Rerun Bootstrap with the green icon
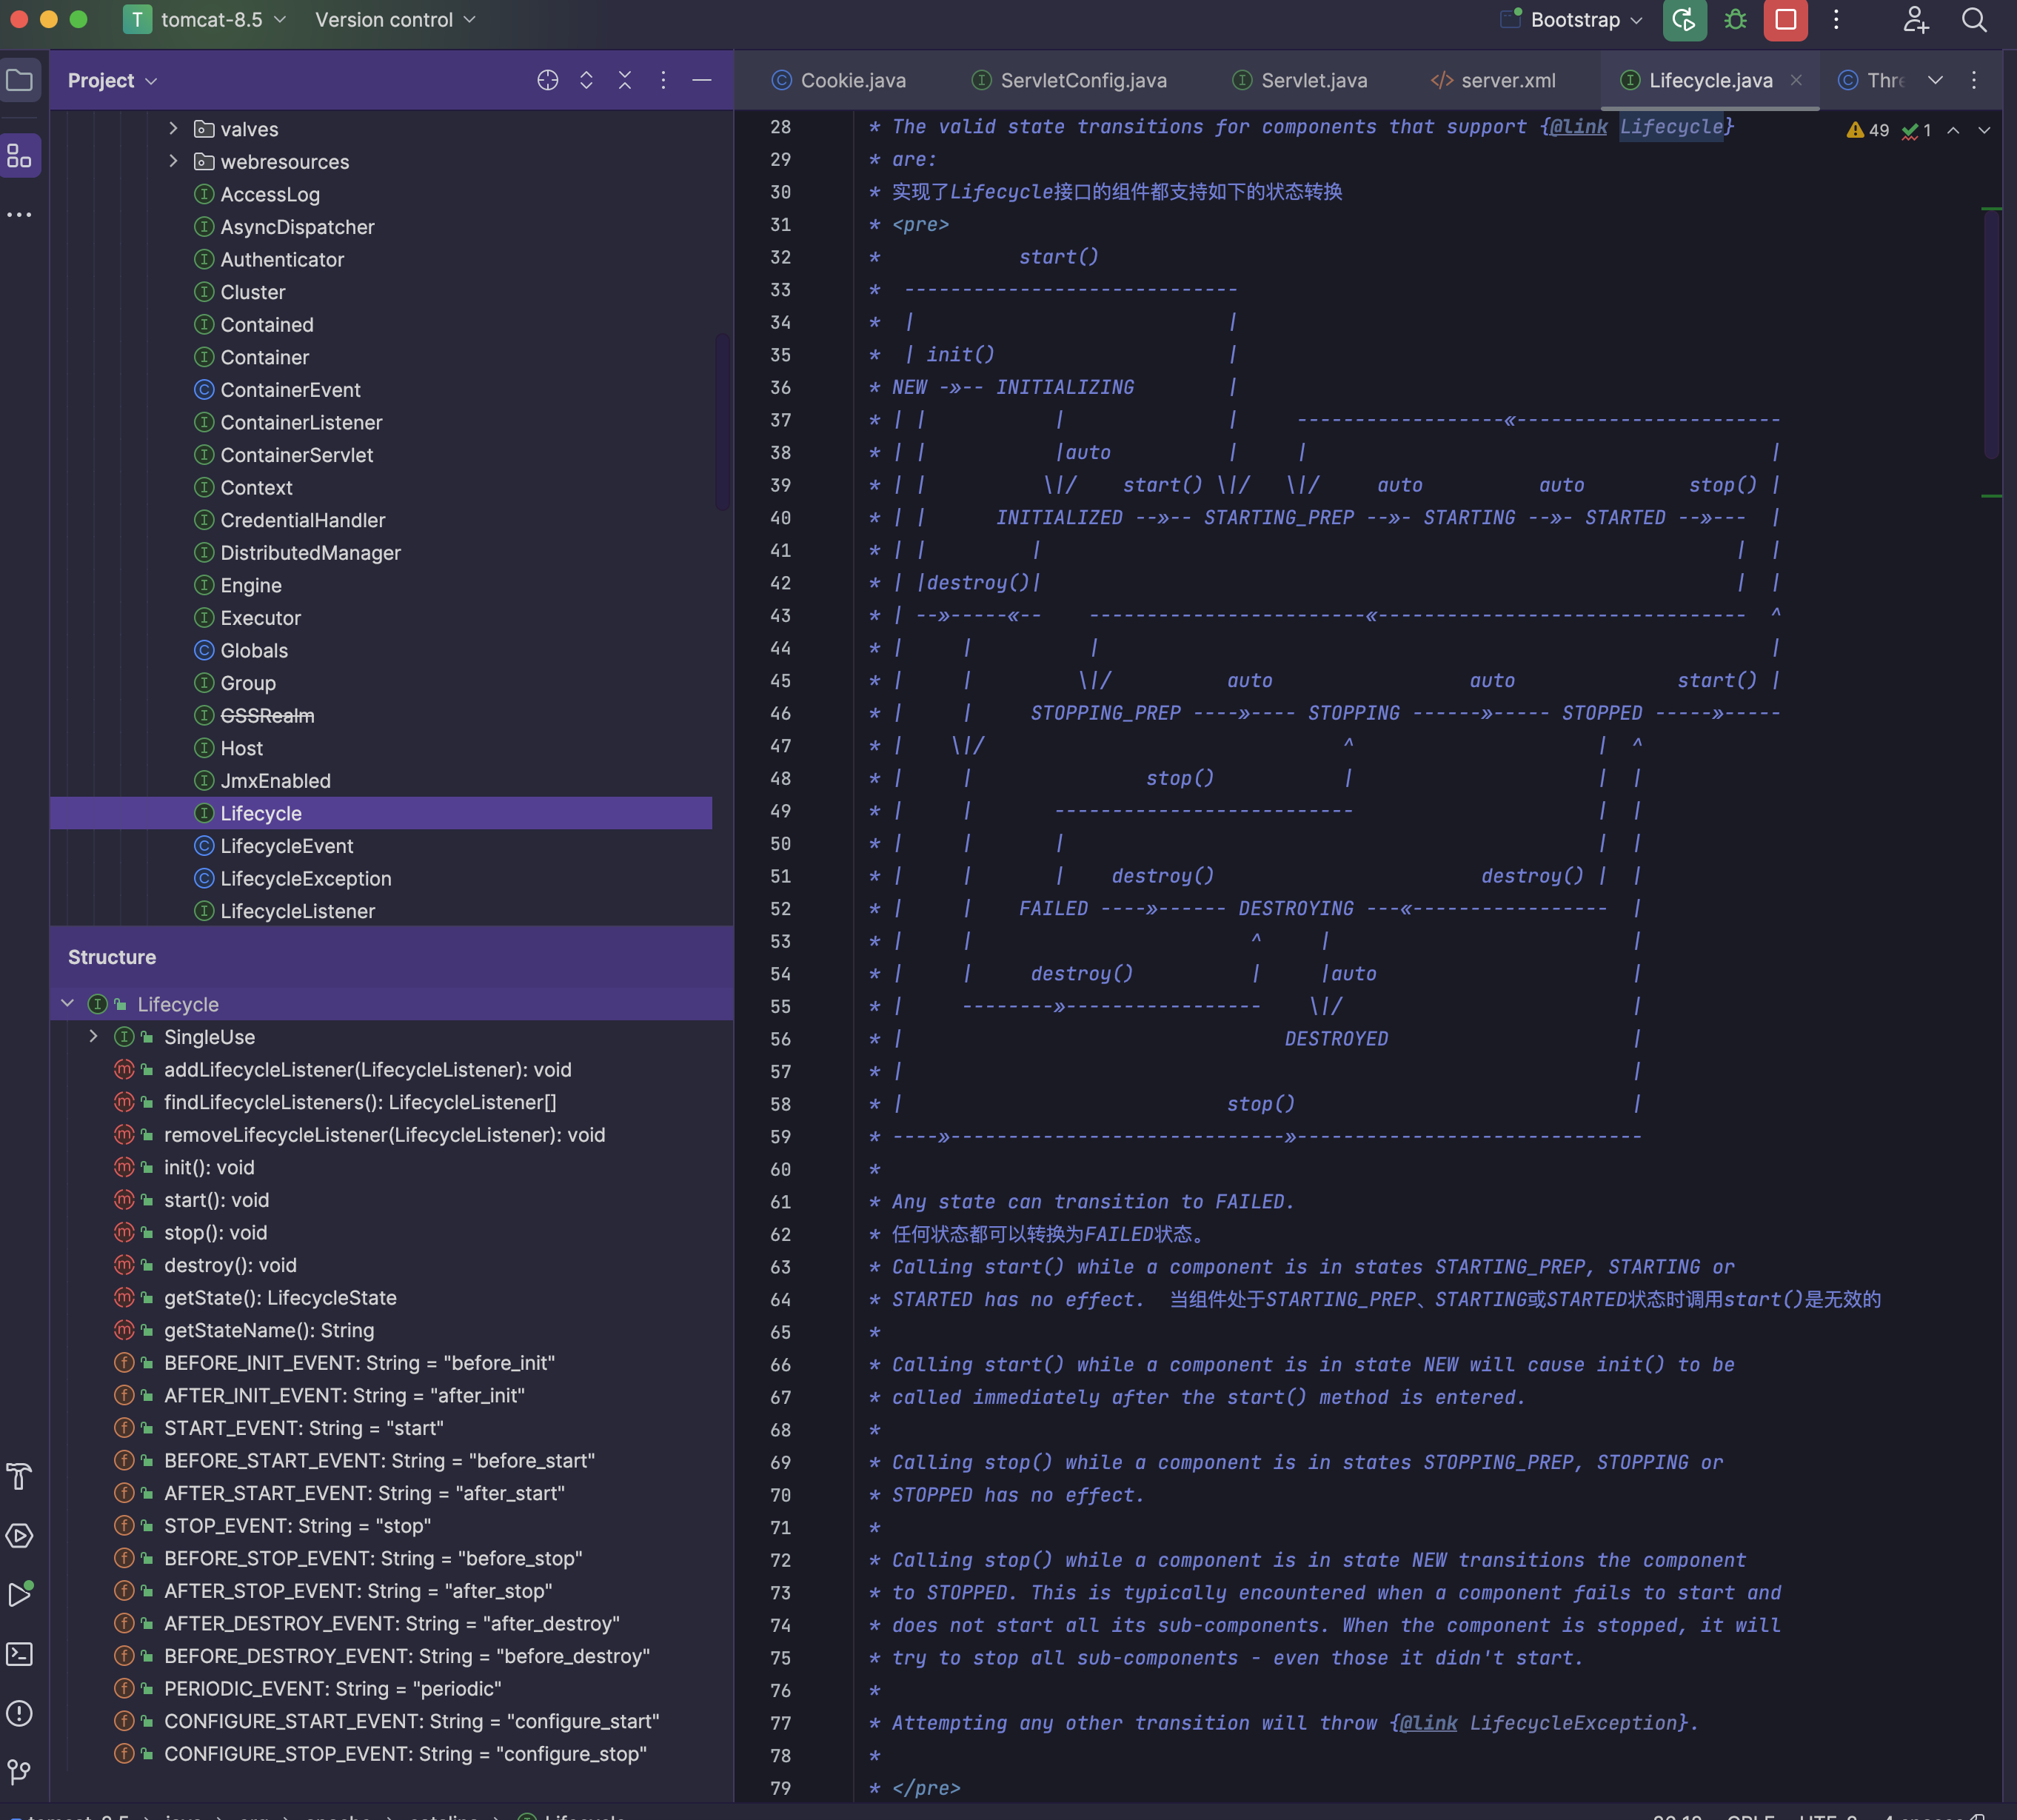The height and width of the screenshot is (1820, 2017). pyautogui.click(x=1684, y=20)
